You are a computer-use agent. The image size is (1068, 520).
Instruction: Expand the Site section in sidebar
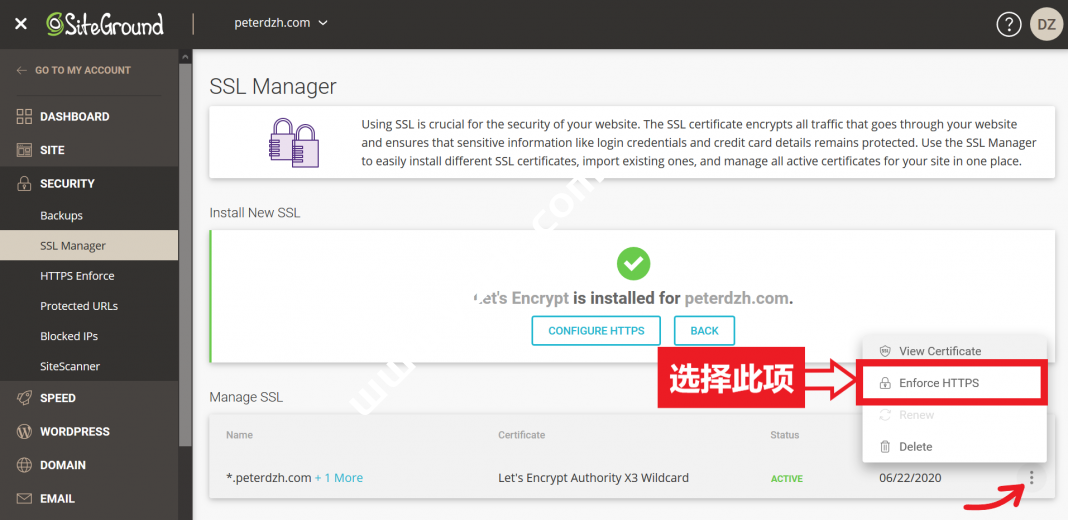52,150
